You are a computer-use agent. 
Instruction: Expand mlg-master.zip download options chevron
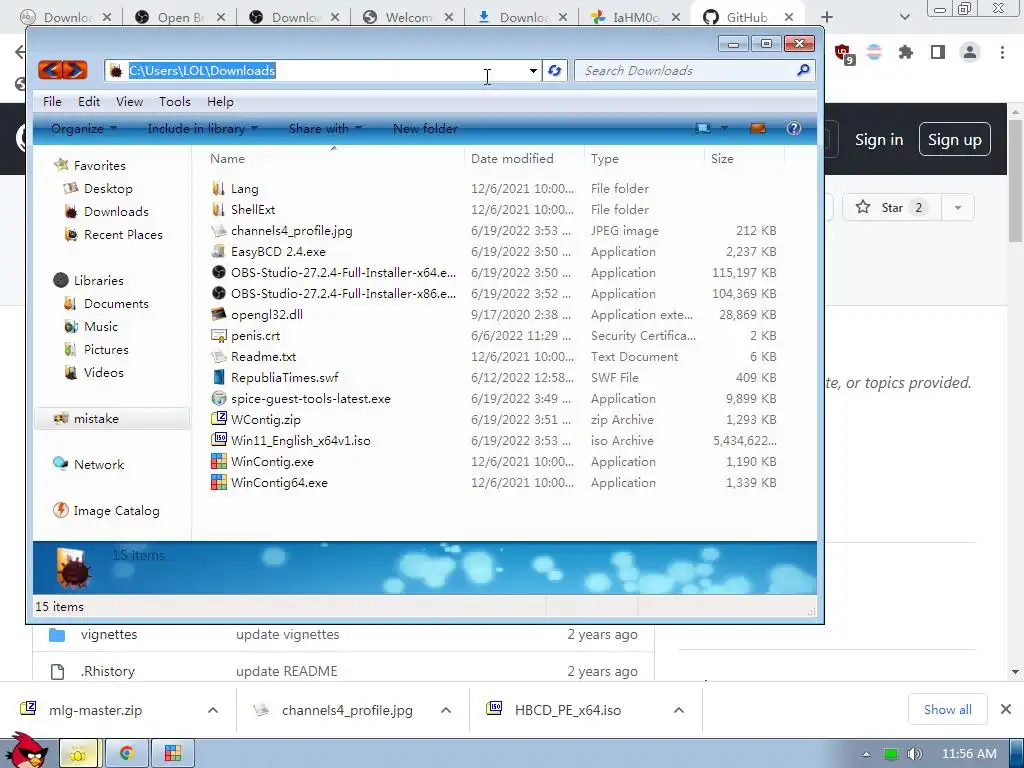213,710
